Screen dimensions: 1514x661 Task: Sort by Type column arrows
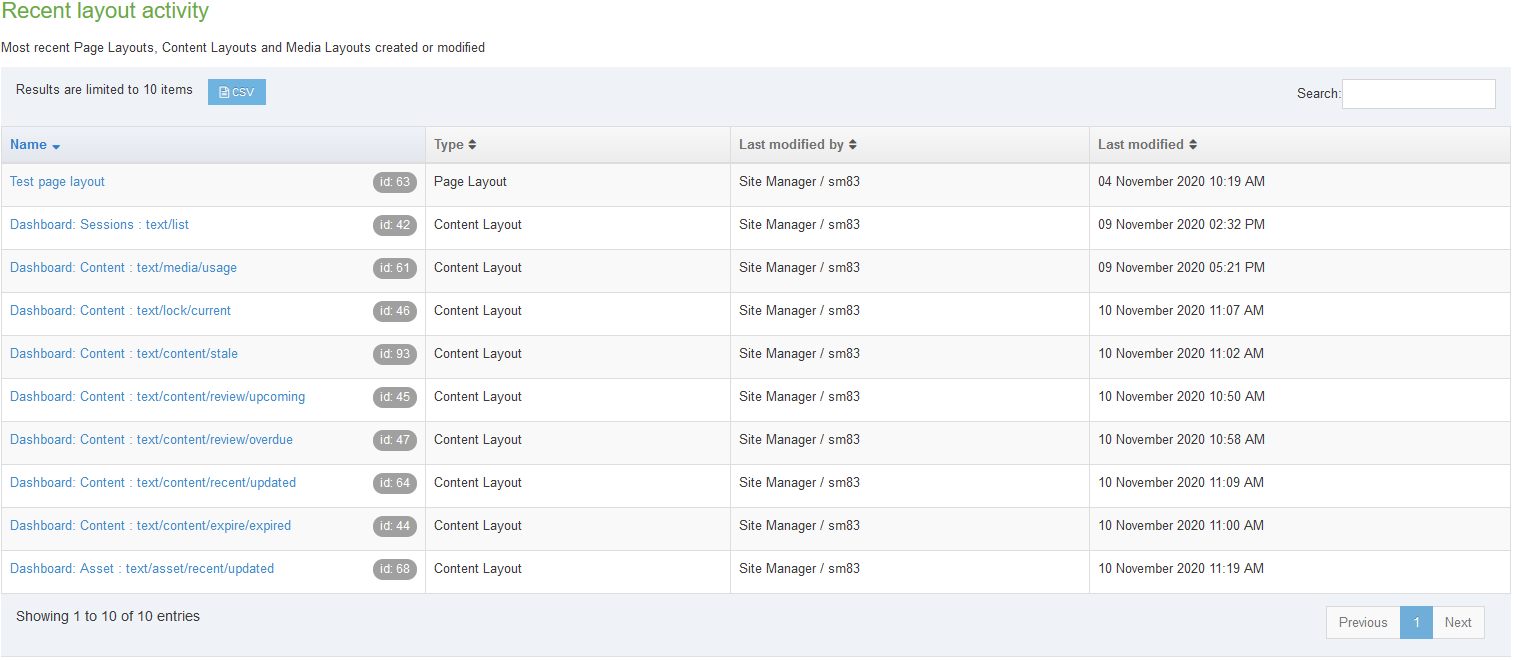coord(472,145)
